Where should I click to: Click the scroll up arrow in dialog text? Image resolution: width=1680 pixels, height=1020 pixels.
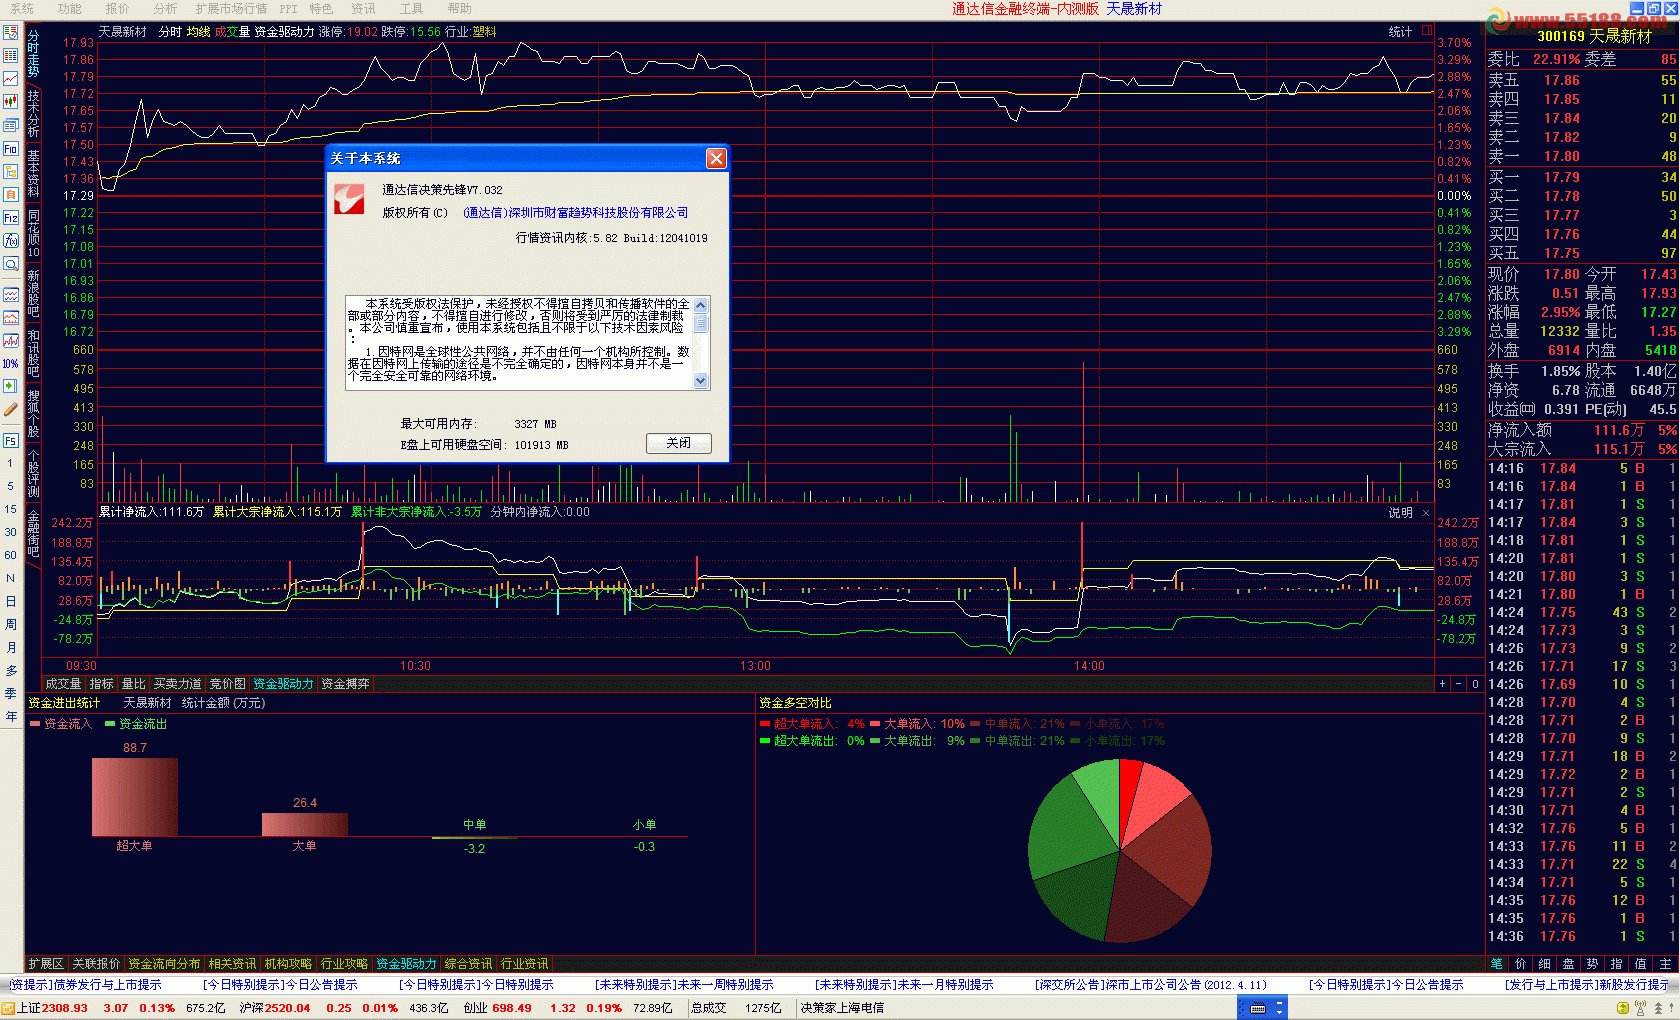pos(700,305)
